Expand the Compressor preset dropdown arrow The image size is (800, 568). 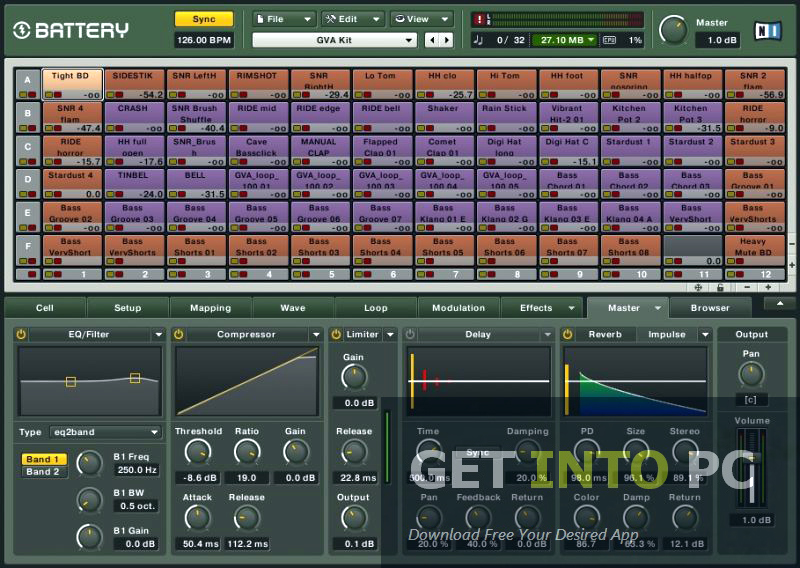[316, 335]
